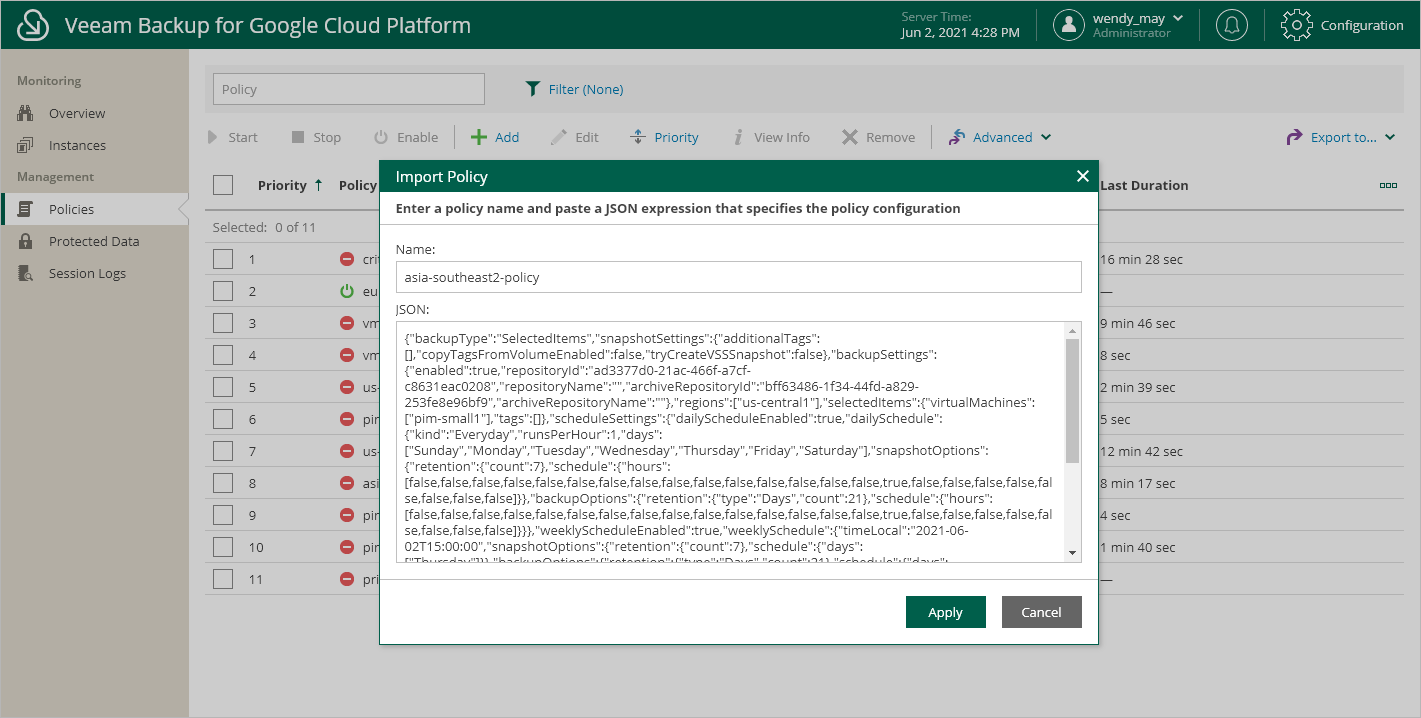The width and height of the screenshot is (1421, 718).
Task: Check the box for priority 10 row
Action: tap(223, 547)
